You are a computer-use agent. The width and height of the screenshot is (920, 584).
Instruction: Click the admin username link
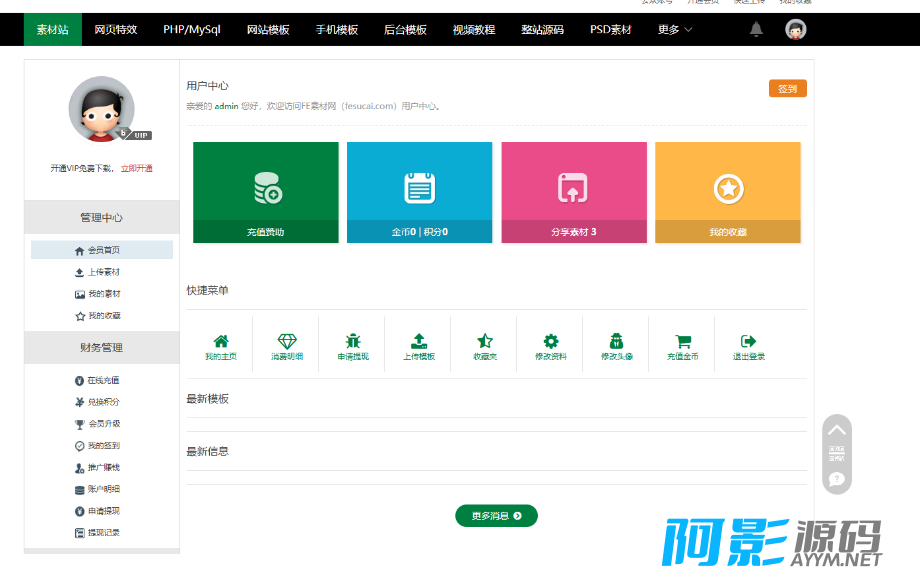[x=226, y=106]
